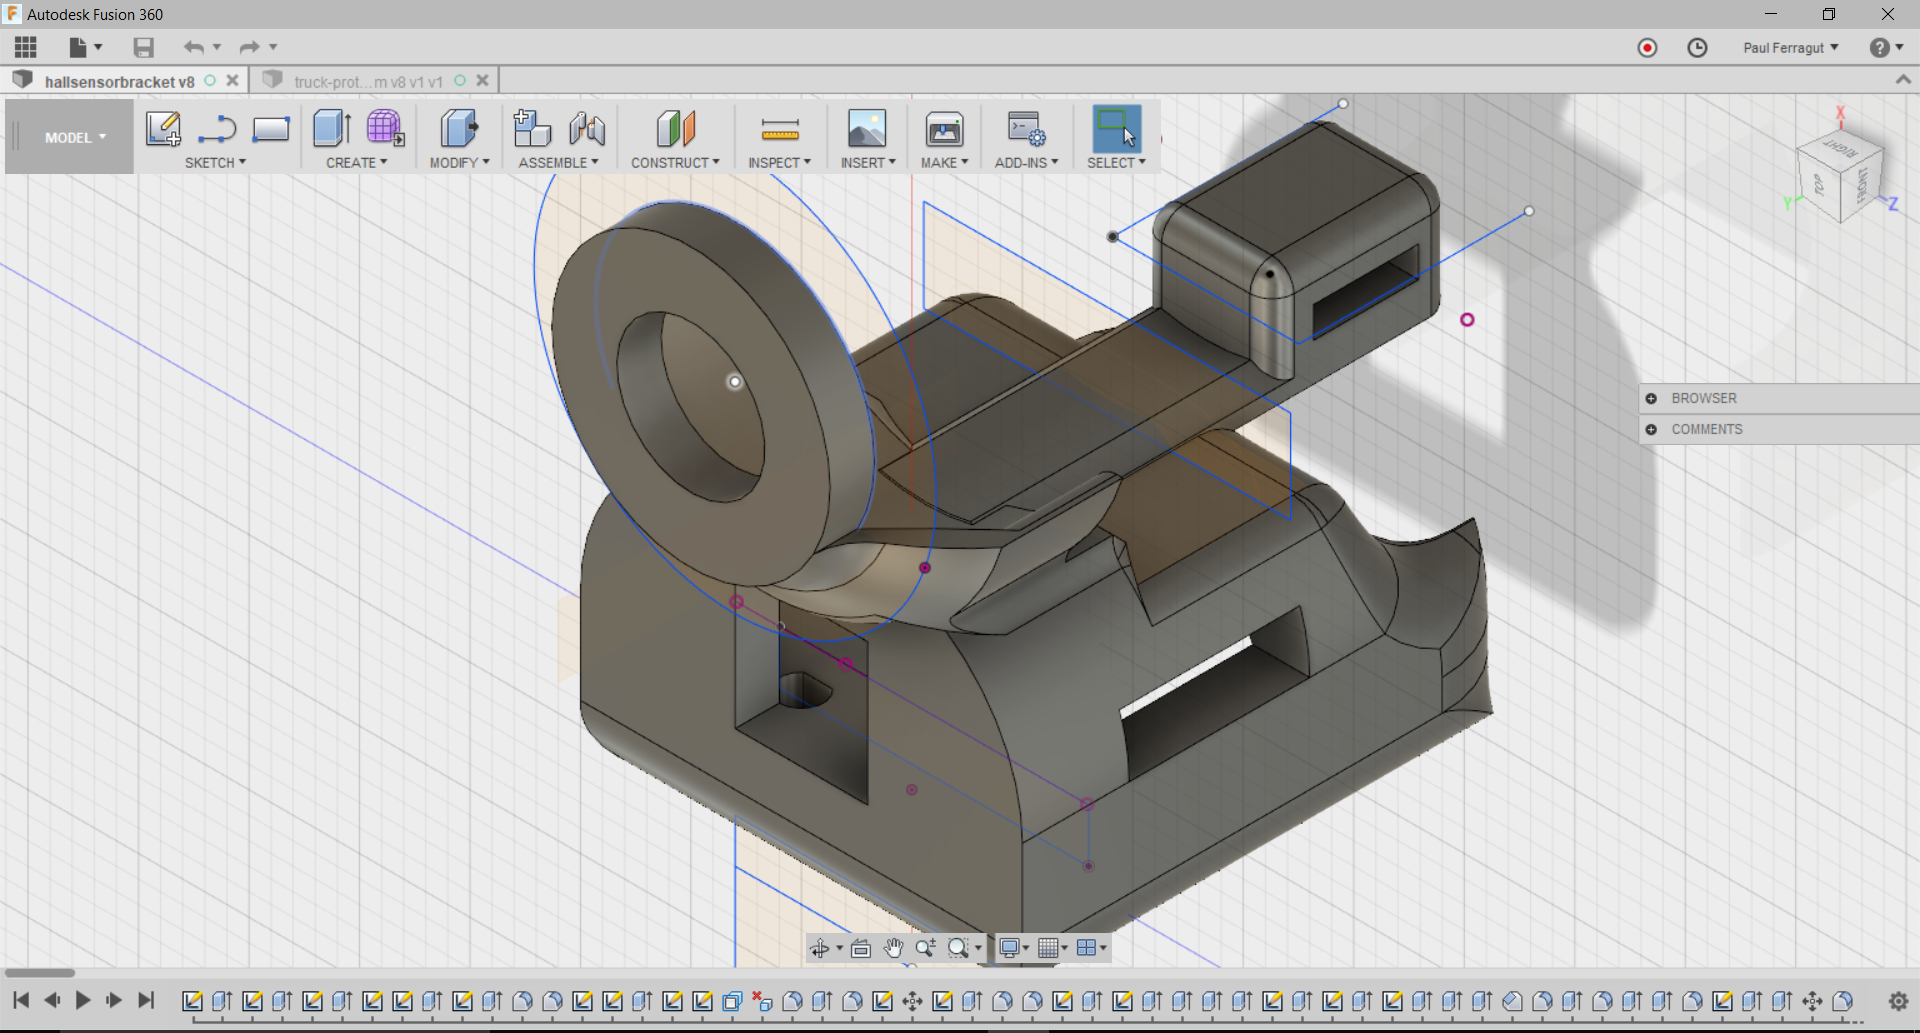Step timeline back one feature

pyautogui.click(x=52, y=1000)
